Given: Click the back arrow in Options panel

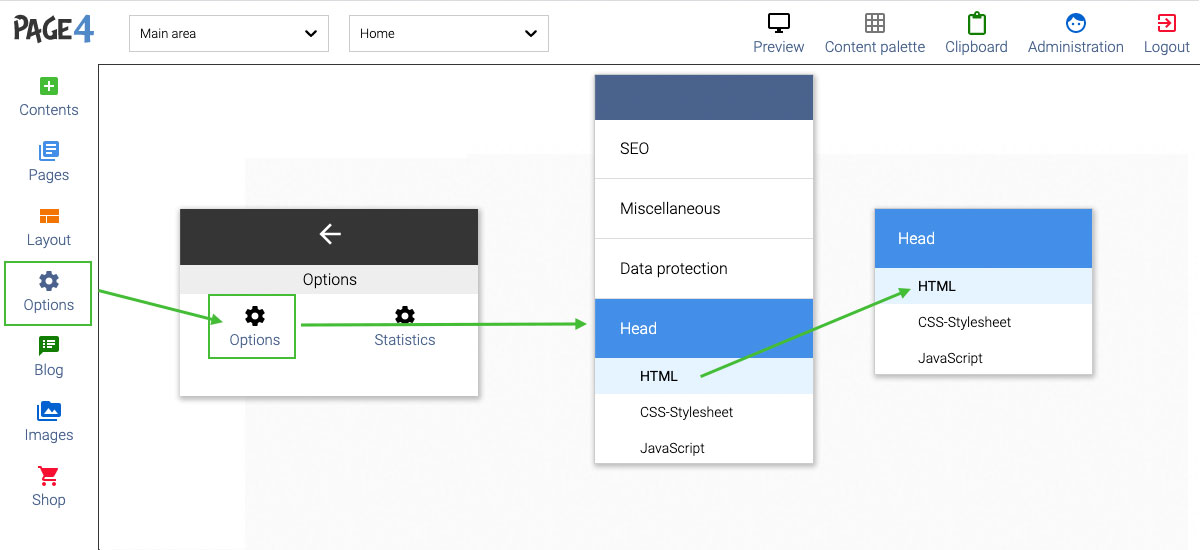Looking at the screenshot, I should click(330, 234).
